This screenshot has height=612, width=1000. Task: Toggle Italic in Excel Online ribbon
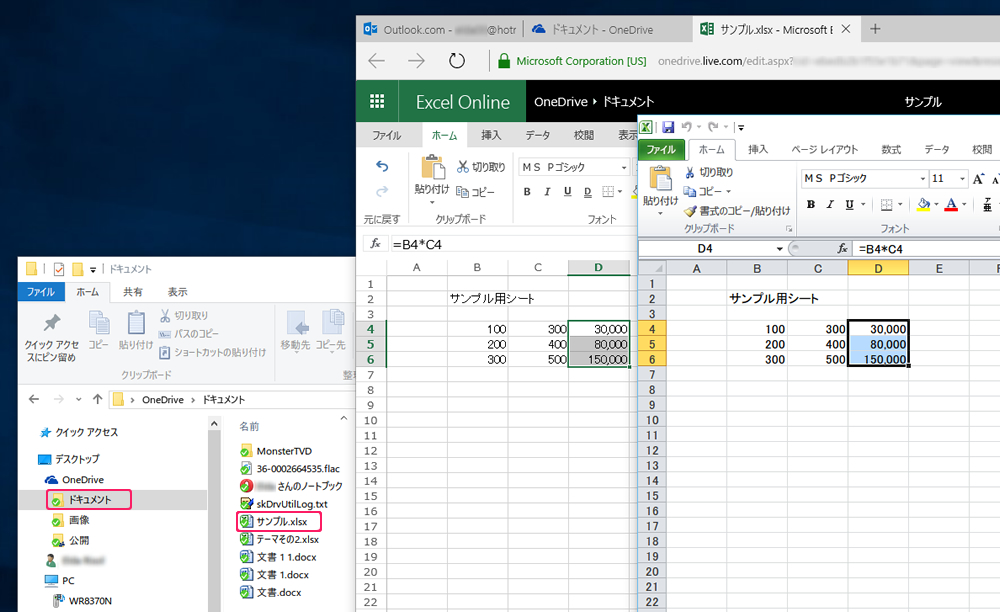(547, 191)
